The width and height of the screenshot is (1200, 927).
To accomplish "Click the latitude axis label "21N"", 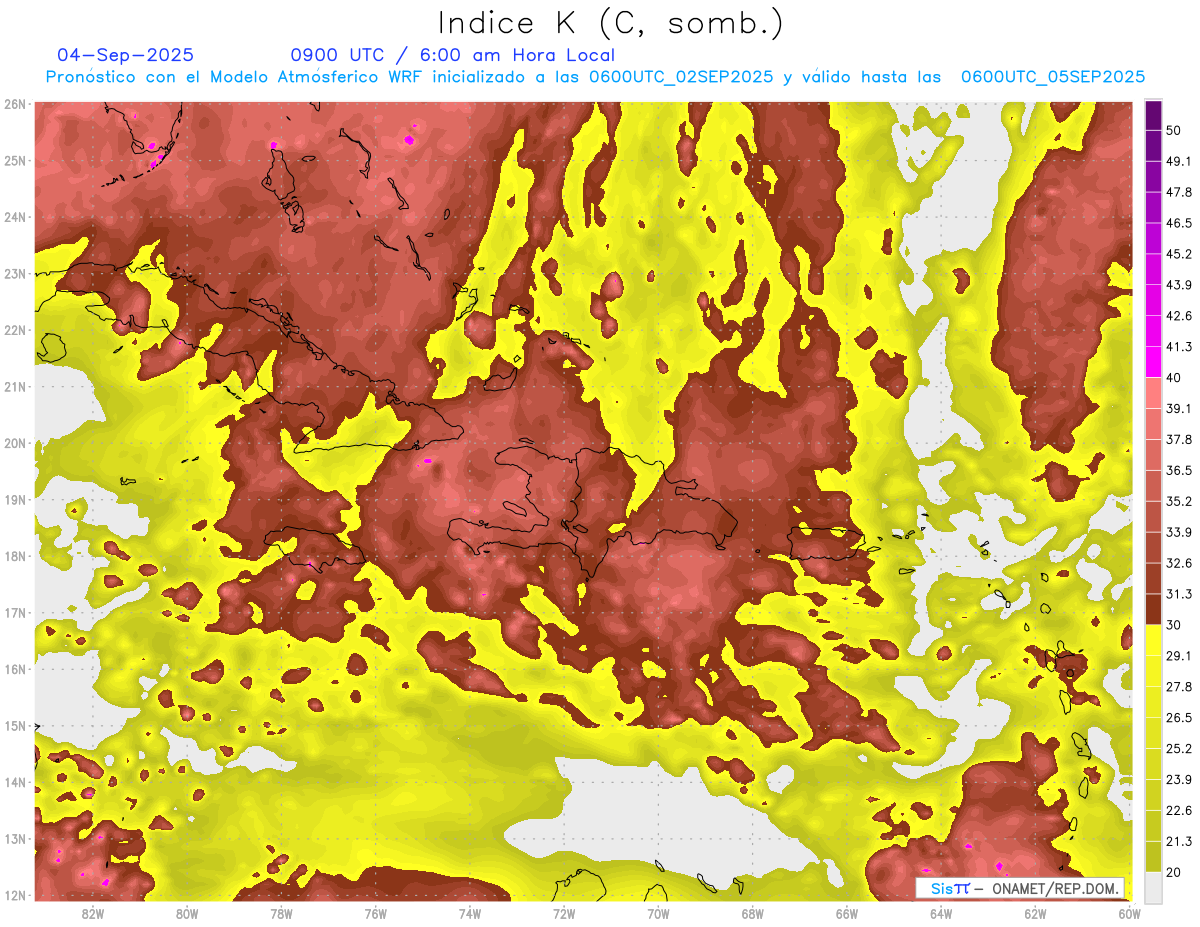I will (14, 387).
